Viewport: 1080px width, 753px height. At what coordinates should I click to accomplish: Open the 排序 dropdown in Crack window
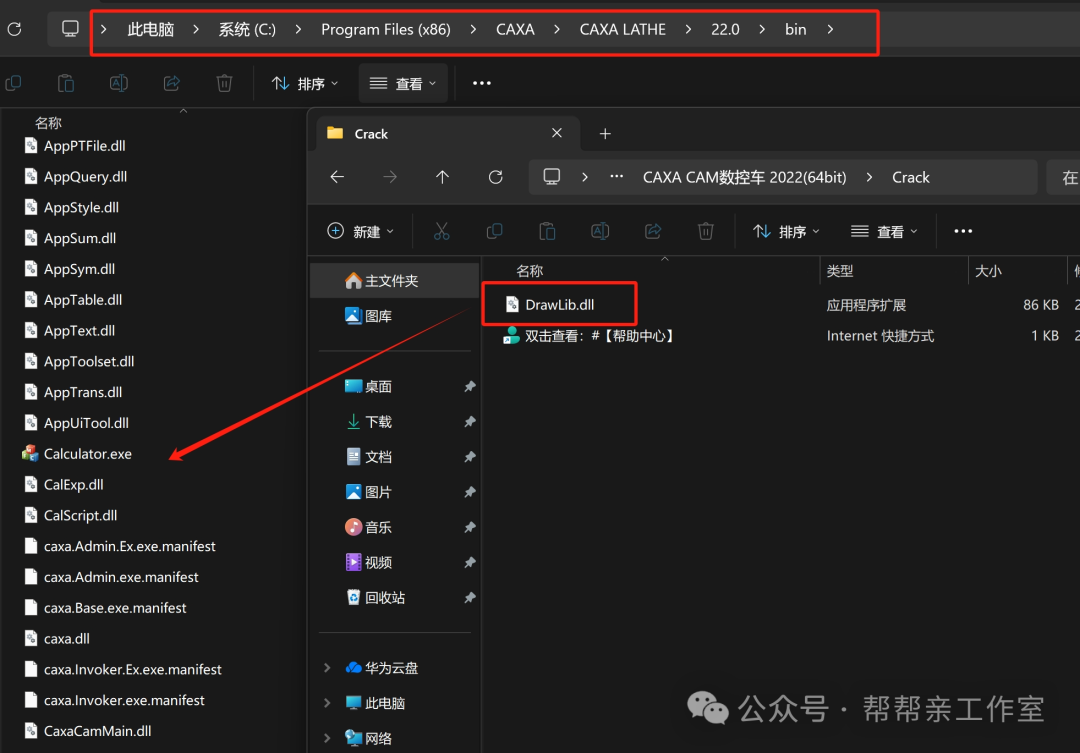click(x=786, y=231)
